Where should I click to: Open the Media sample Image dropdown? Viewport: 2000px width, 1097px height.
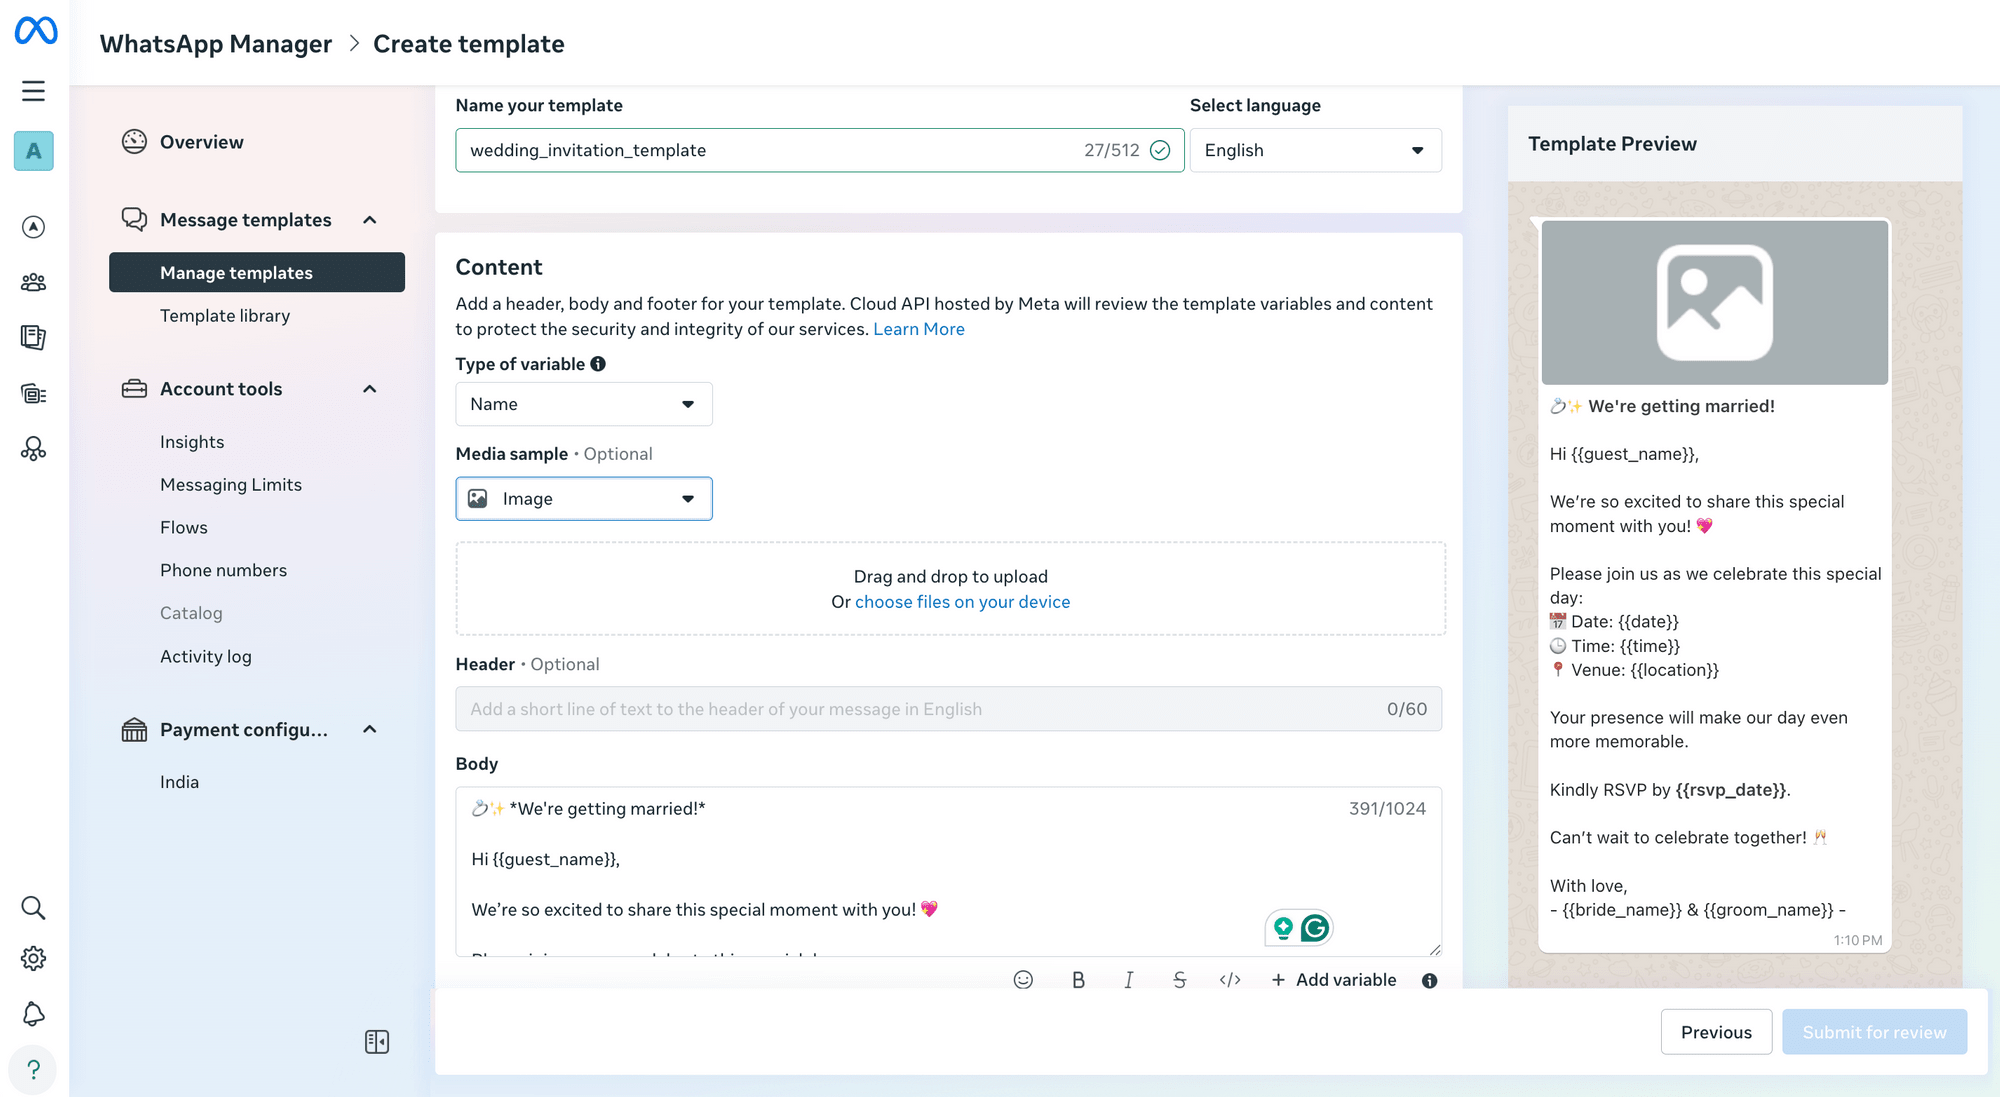click(584, 499)
